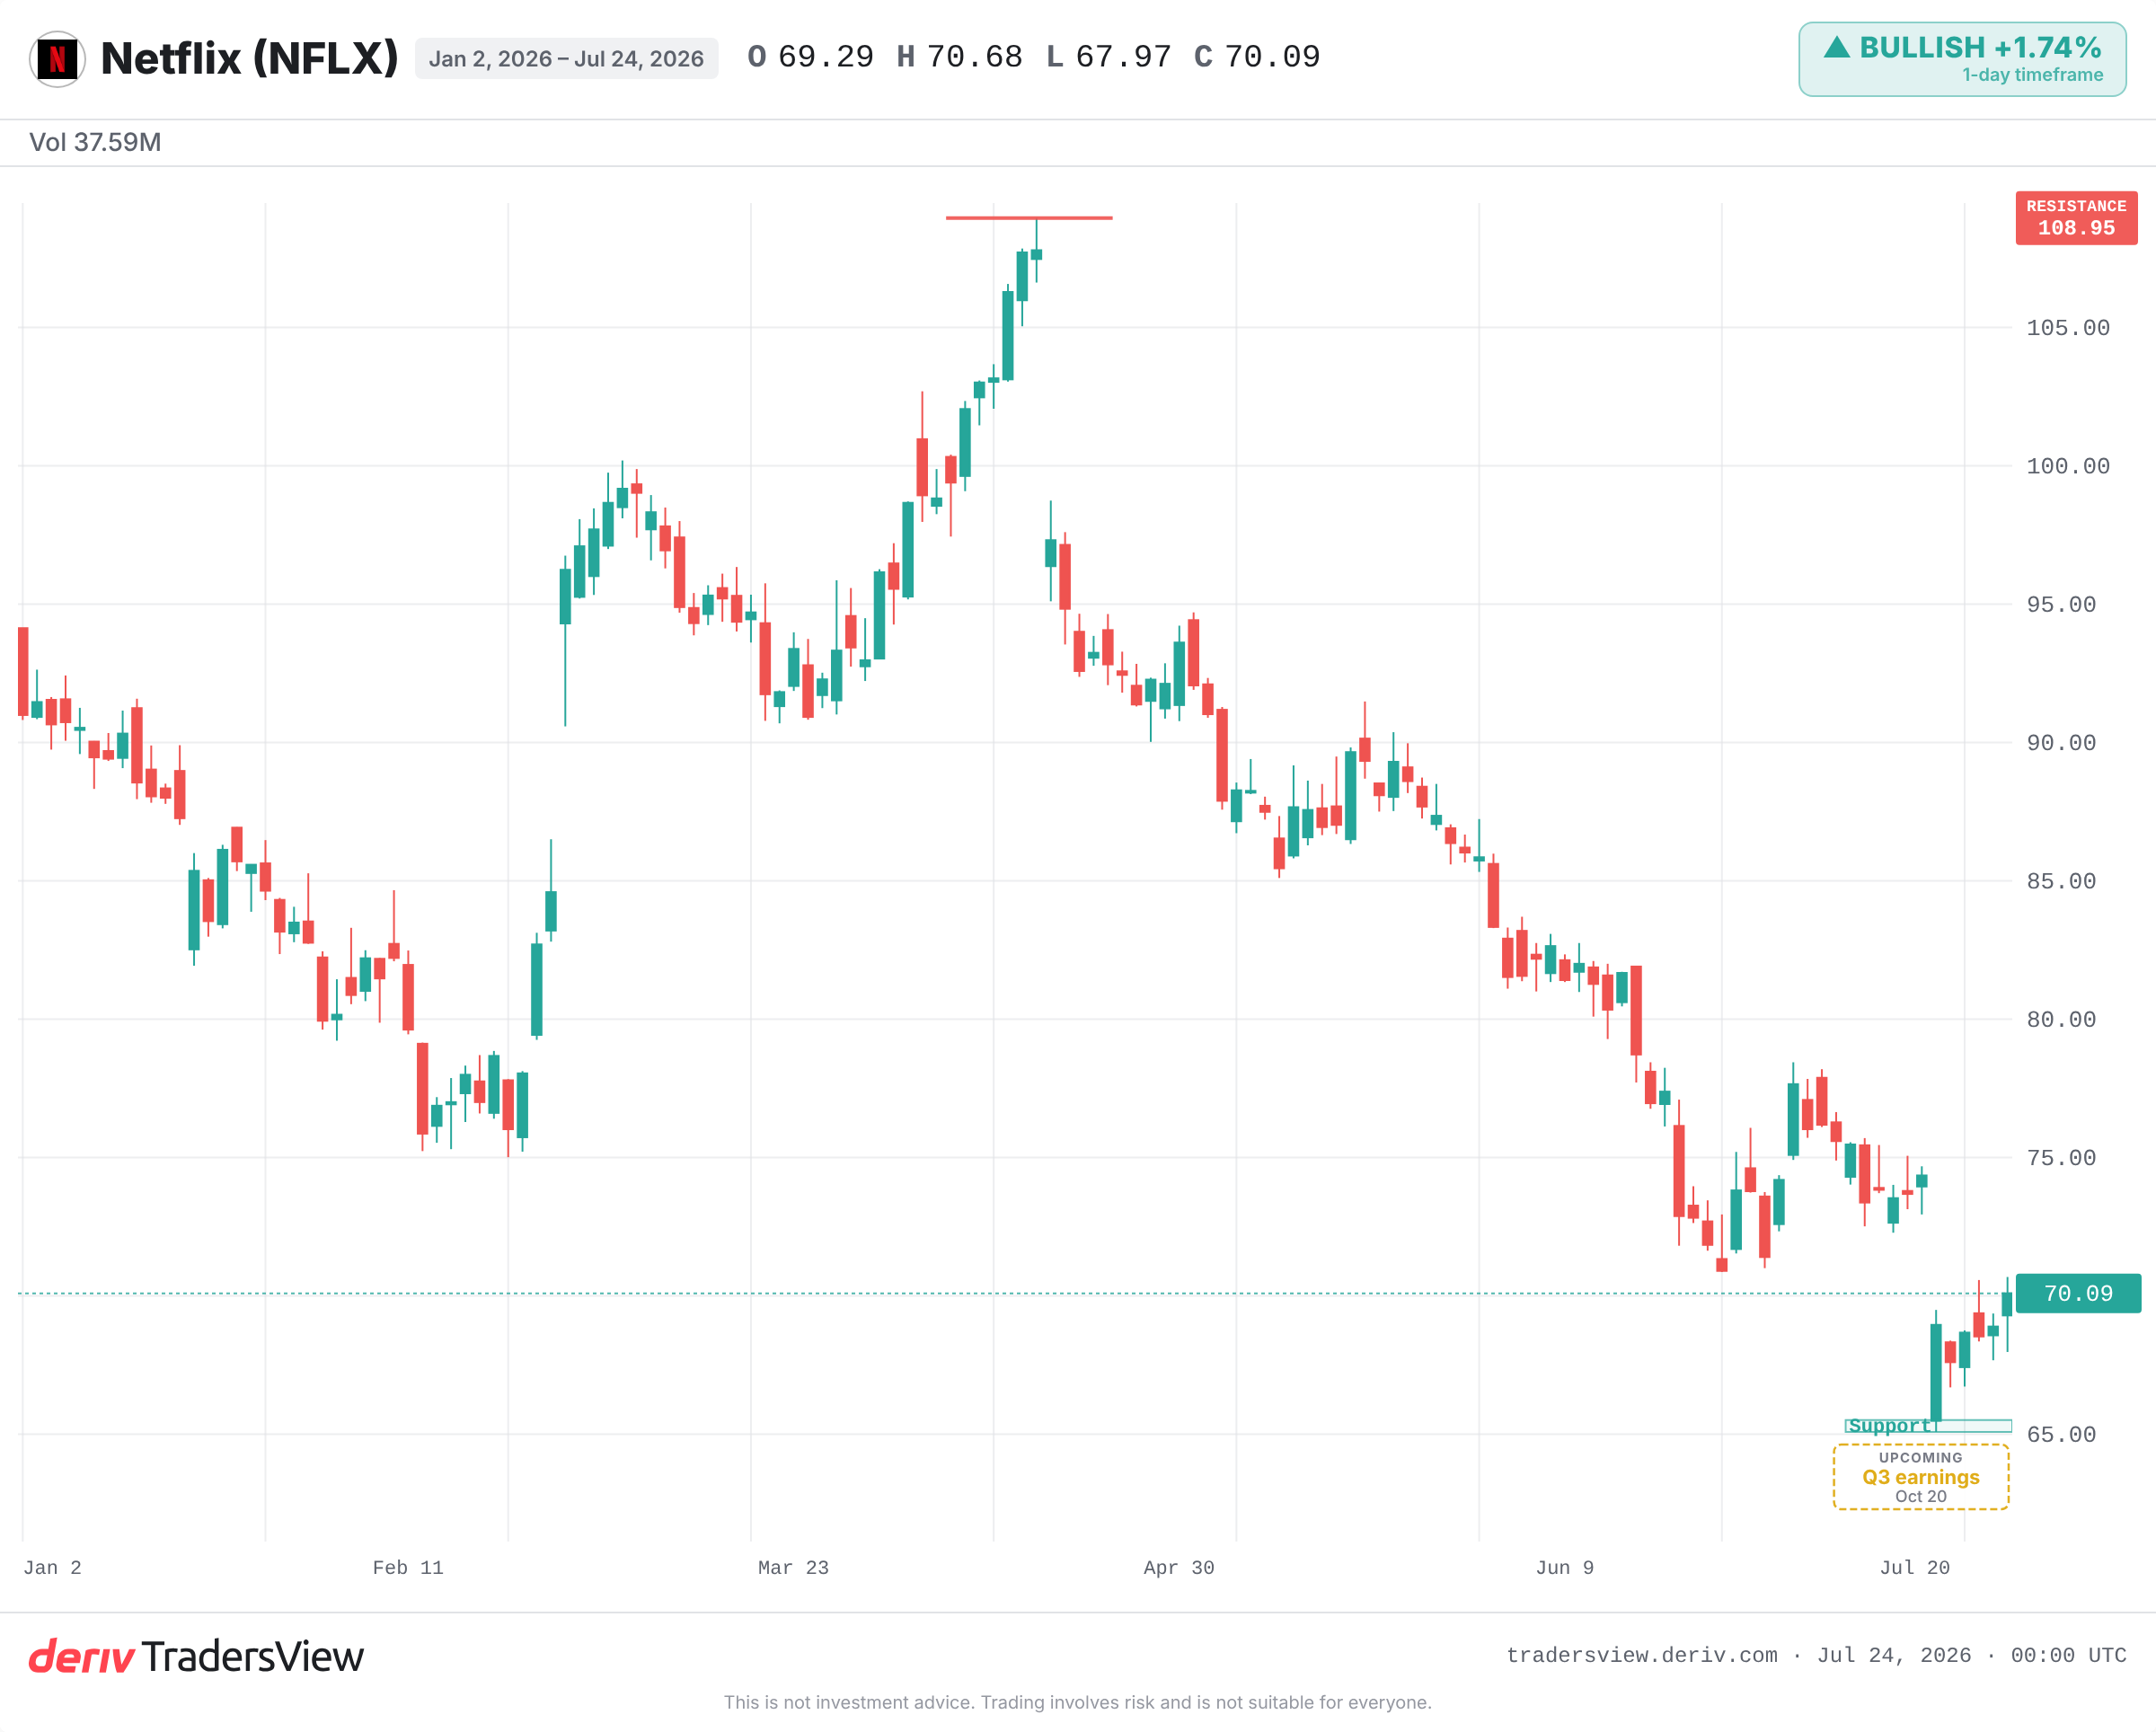Viewport: 2156px width, 1732px height.
Task: Click the current price tag 70.09 on the axis
Action: click(x=2078, y=1293)
